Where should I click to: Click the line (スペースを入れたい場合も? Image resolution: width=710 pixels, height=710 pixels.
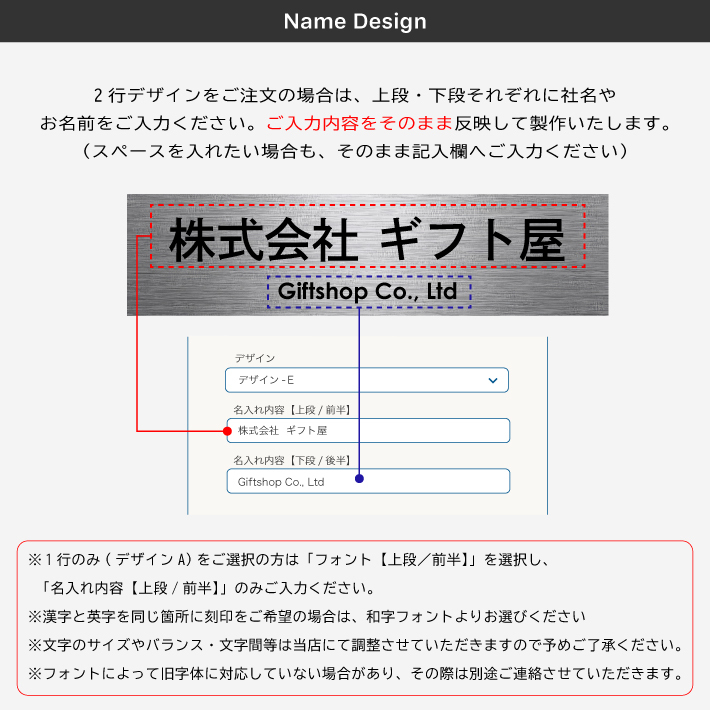(355, 151)
